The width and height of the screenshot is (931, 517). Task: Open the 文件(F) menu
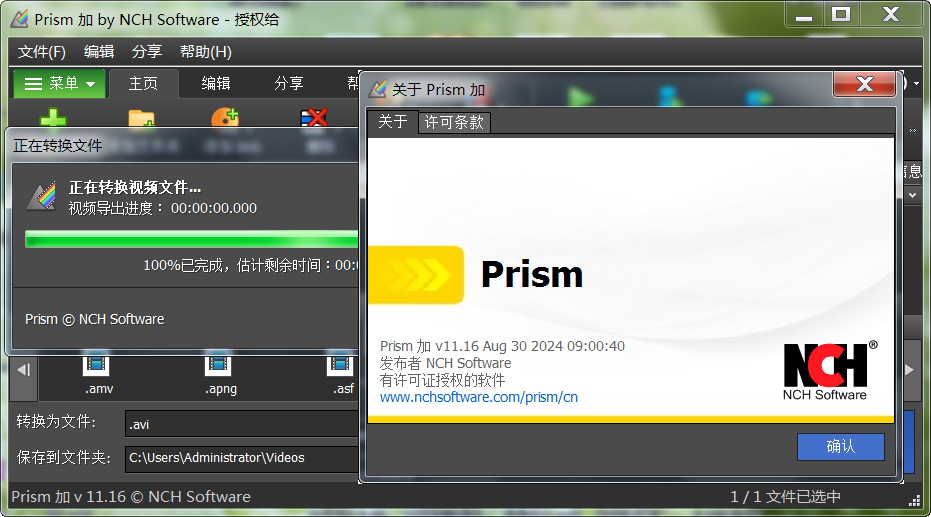[x=42, y=52]
